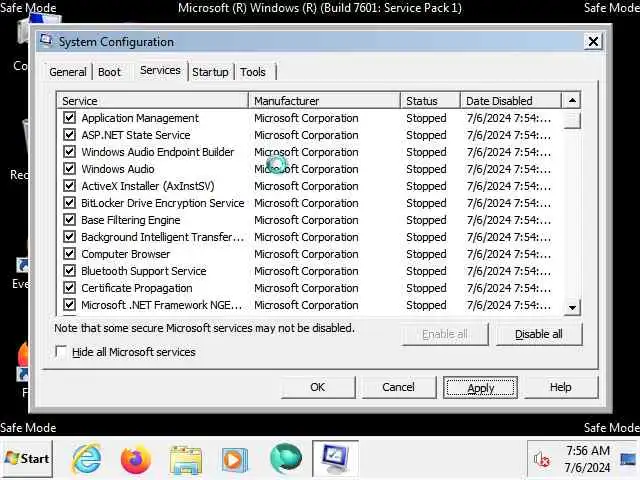Click Stopped status for ActiveX Installer
Viewport: 640px width, 480px height.
tap(426, 186)
